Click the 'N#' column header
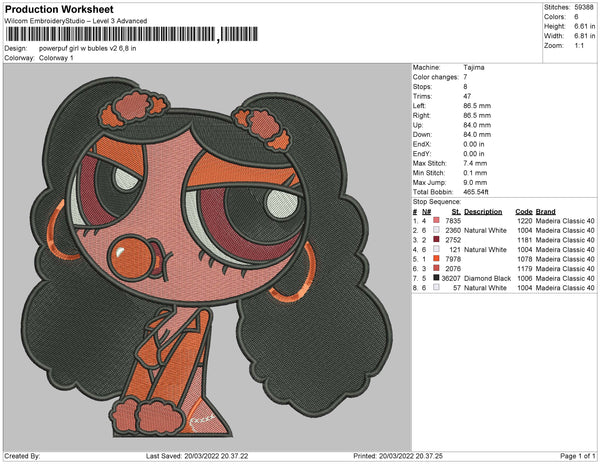The width and height of the screenshot is (600, 464). [426, 212]
